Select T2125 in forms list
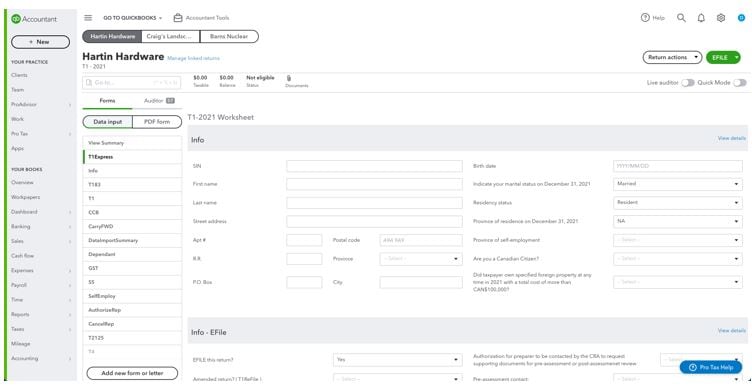 (x=132, y=338)
